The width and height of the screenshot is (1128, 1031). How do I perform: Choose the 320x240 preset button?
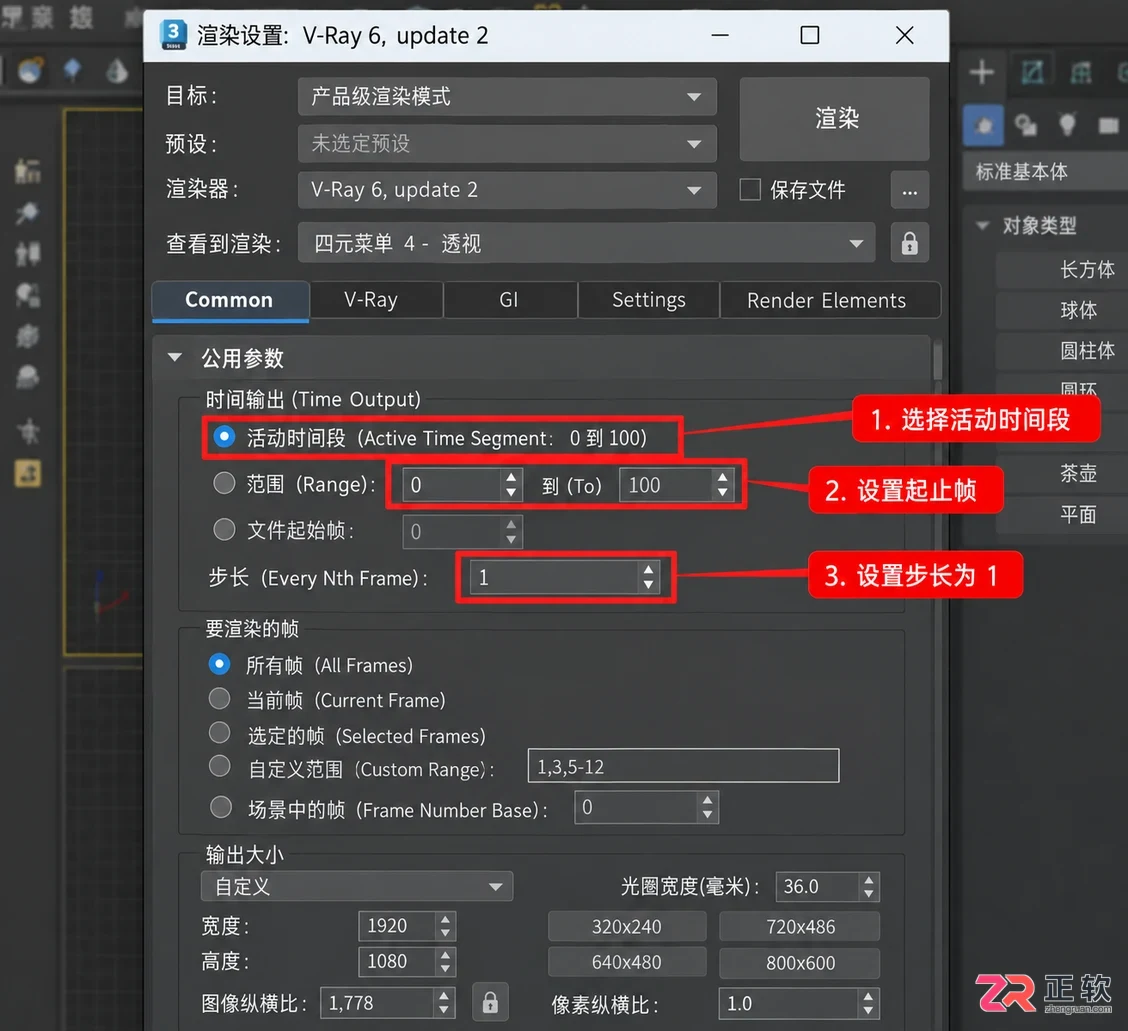627,927
